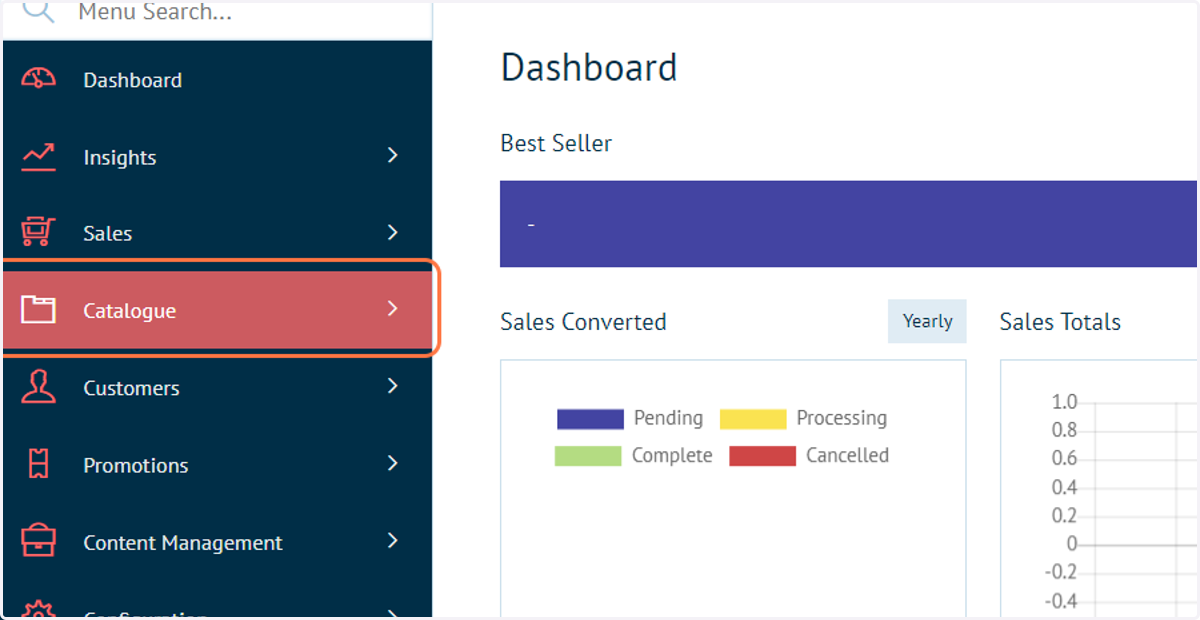Click the -0.4 axis value
1200x620 pixels.
1061,601
